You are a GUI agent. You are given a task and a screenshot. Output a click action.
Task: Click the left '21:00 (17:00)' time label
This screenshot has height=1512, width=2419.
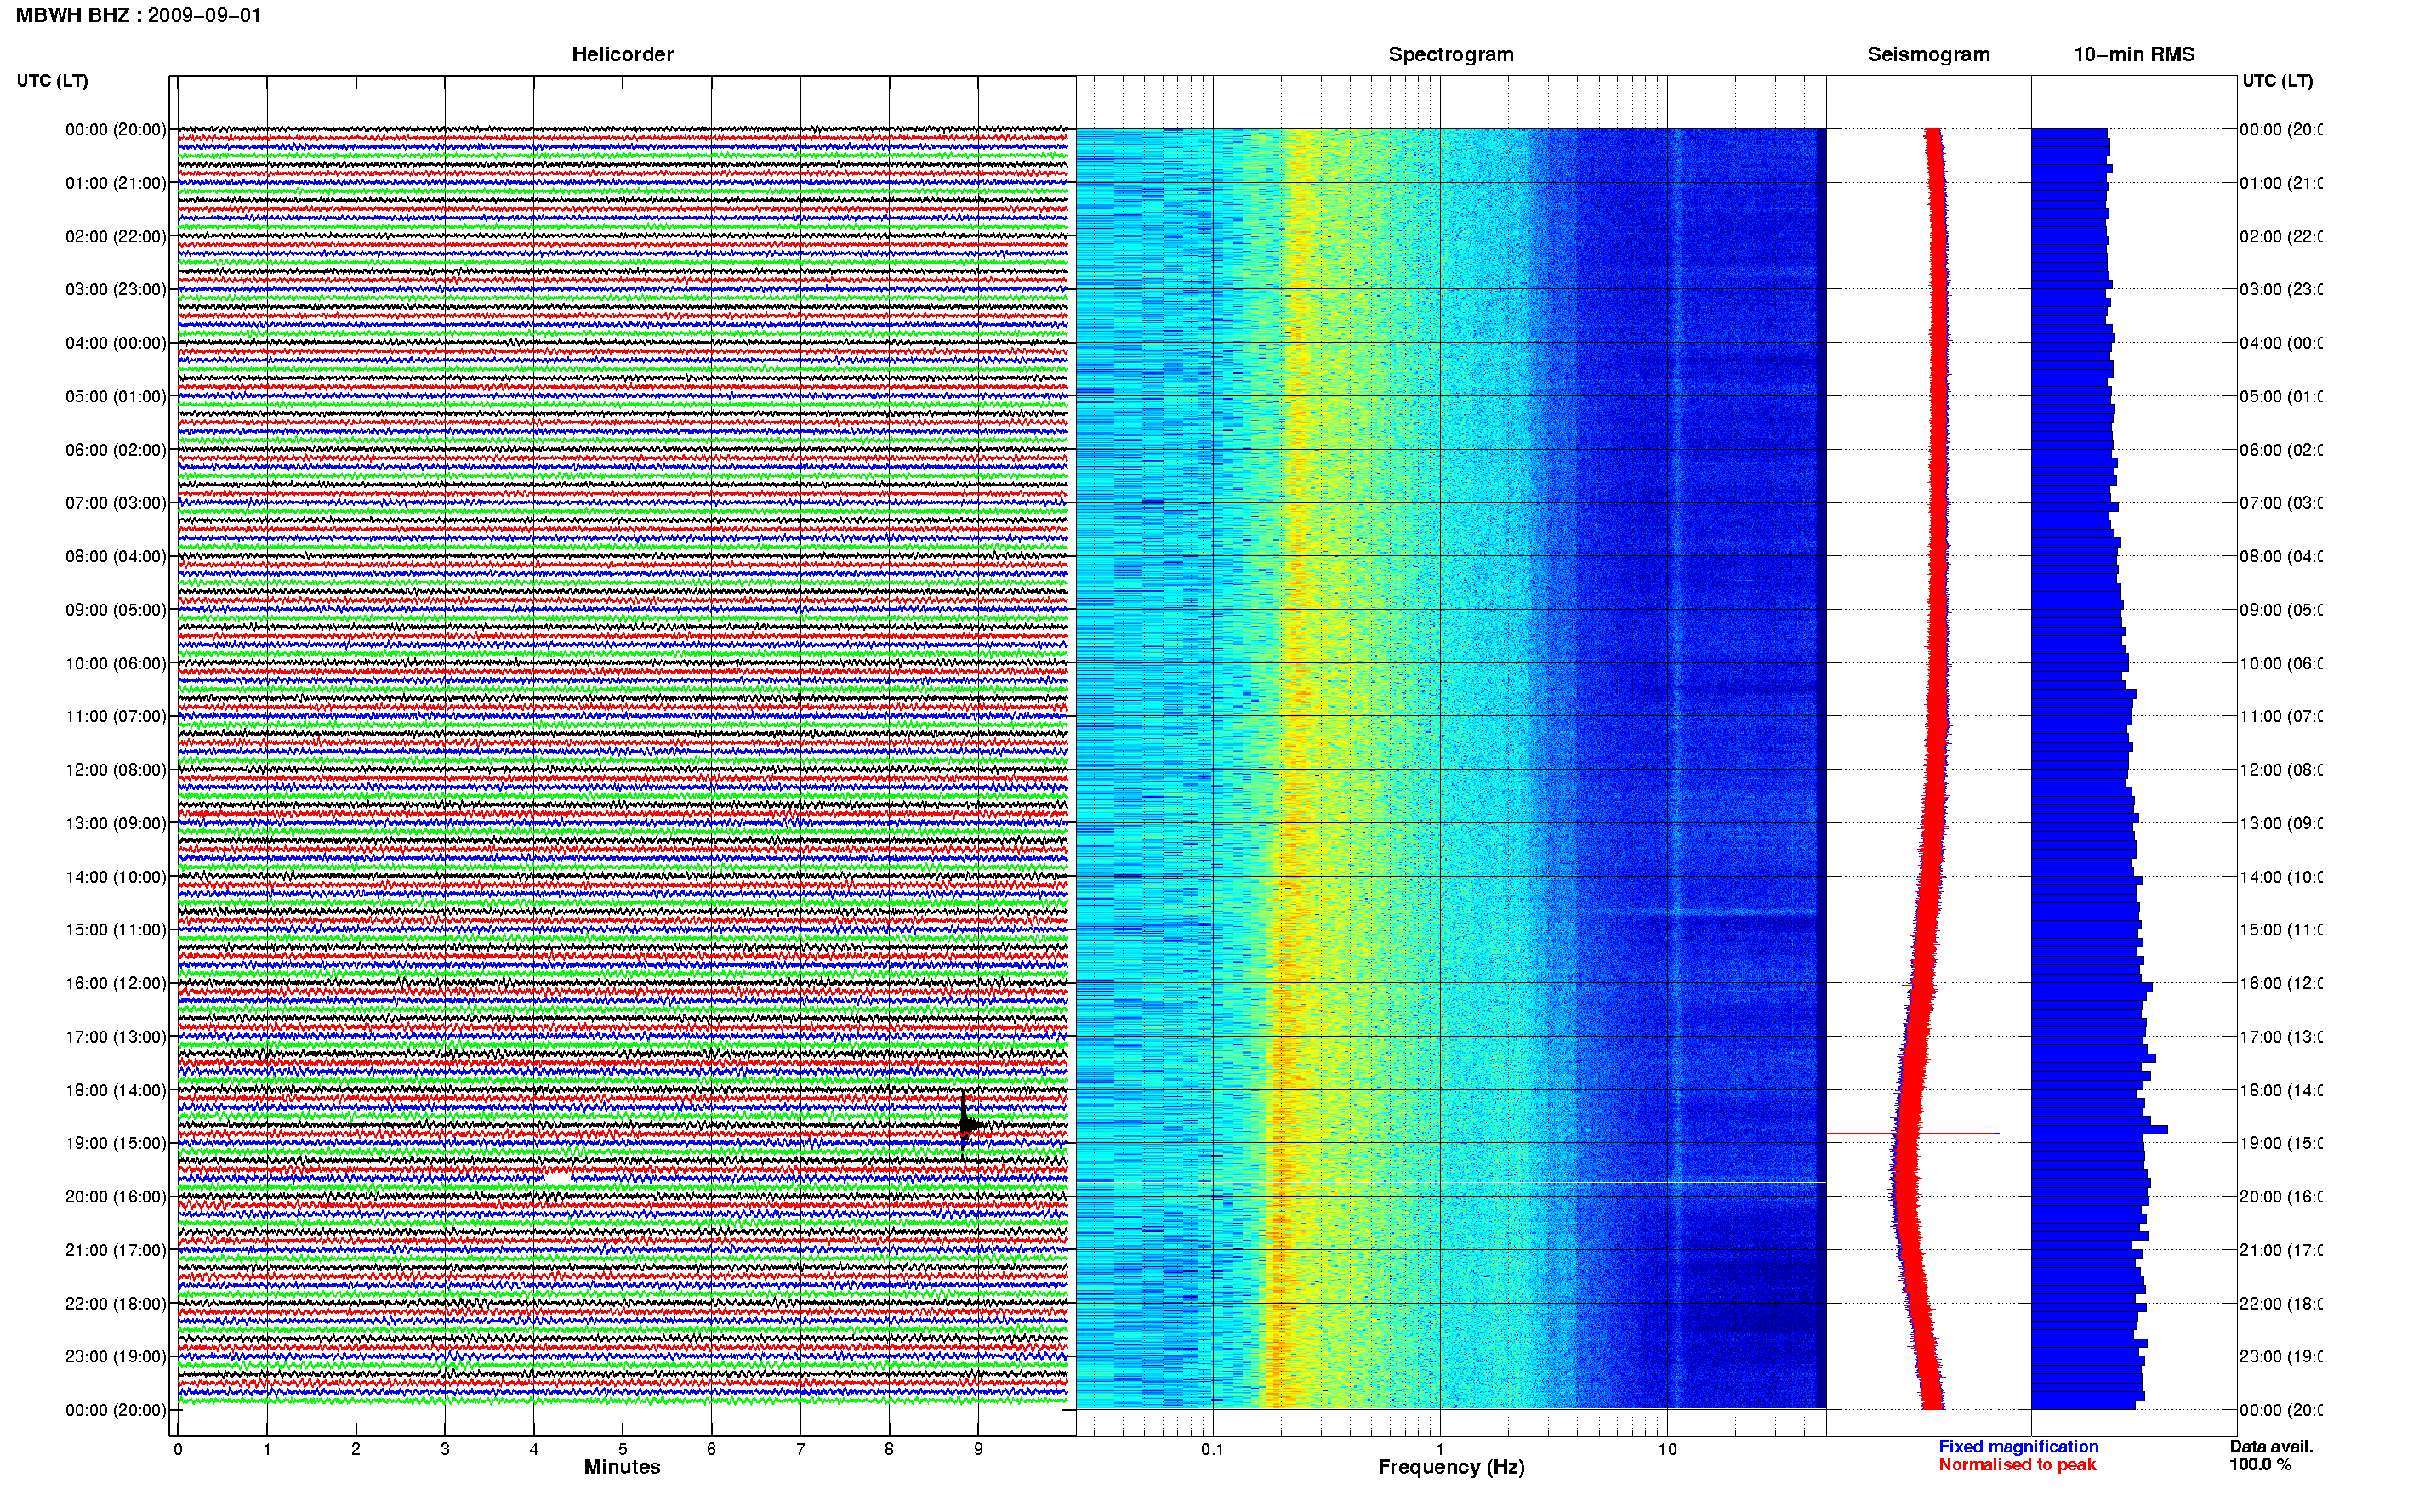tap(116, 1250)
